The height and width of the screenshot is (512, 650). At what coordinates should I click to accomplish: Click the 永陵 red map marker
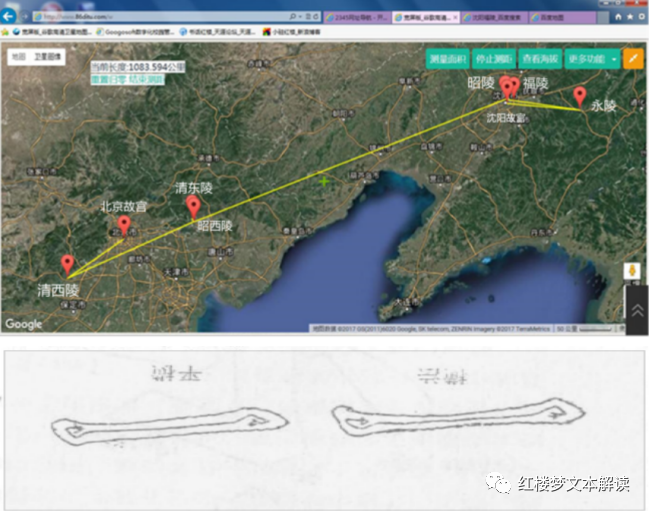coord(579,96)
